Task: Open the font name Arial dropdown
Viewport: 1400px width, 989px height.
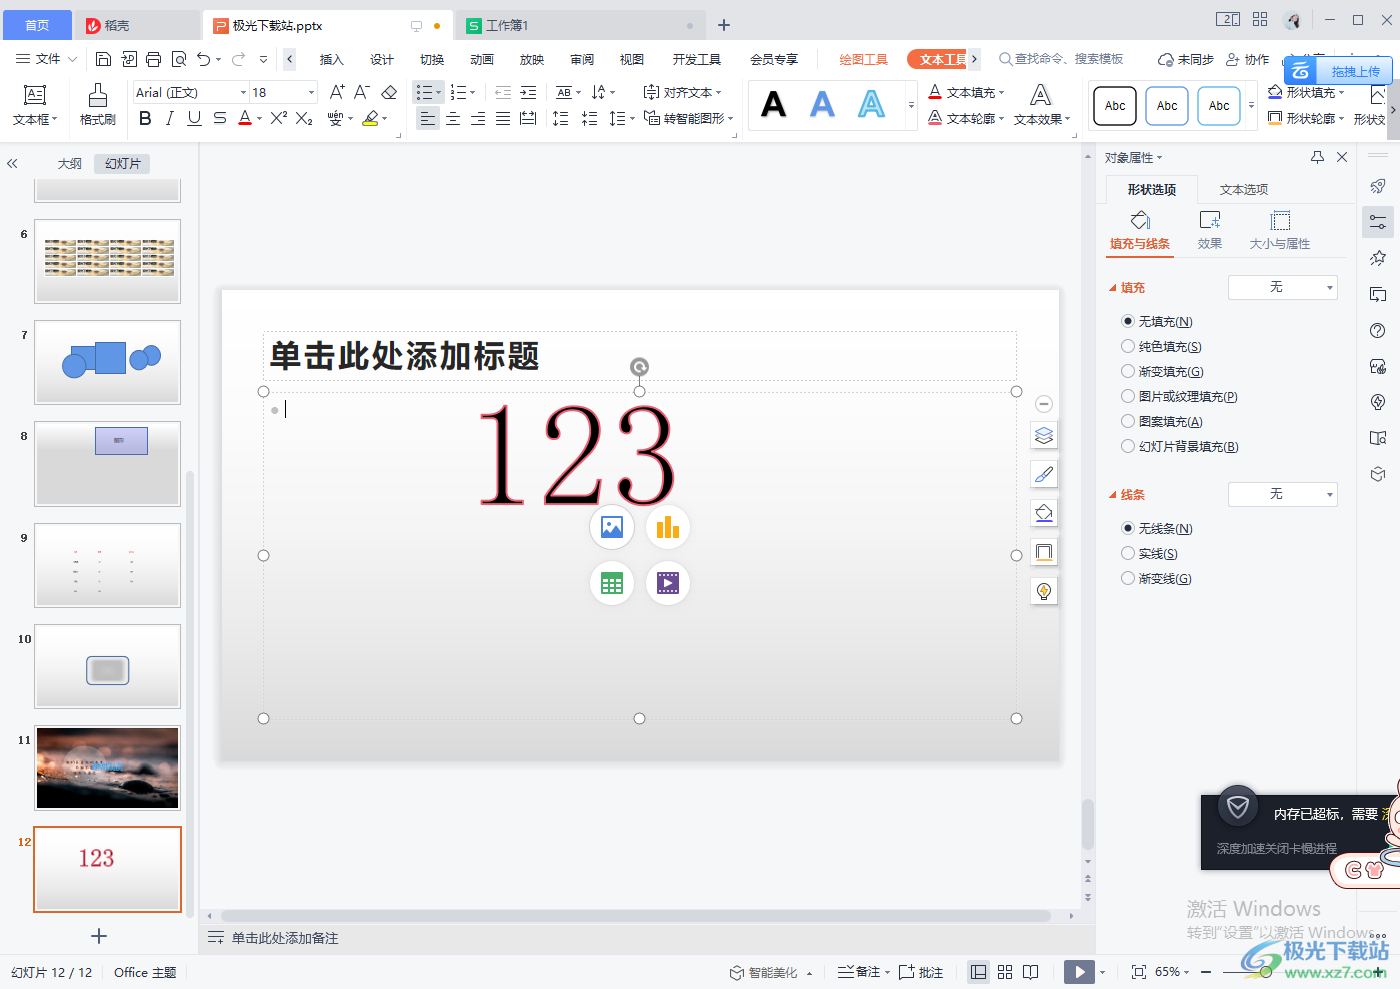Action: point(243,92)
